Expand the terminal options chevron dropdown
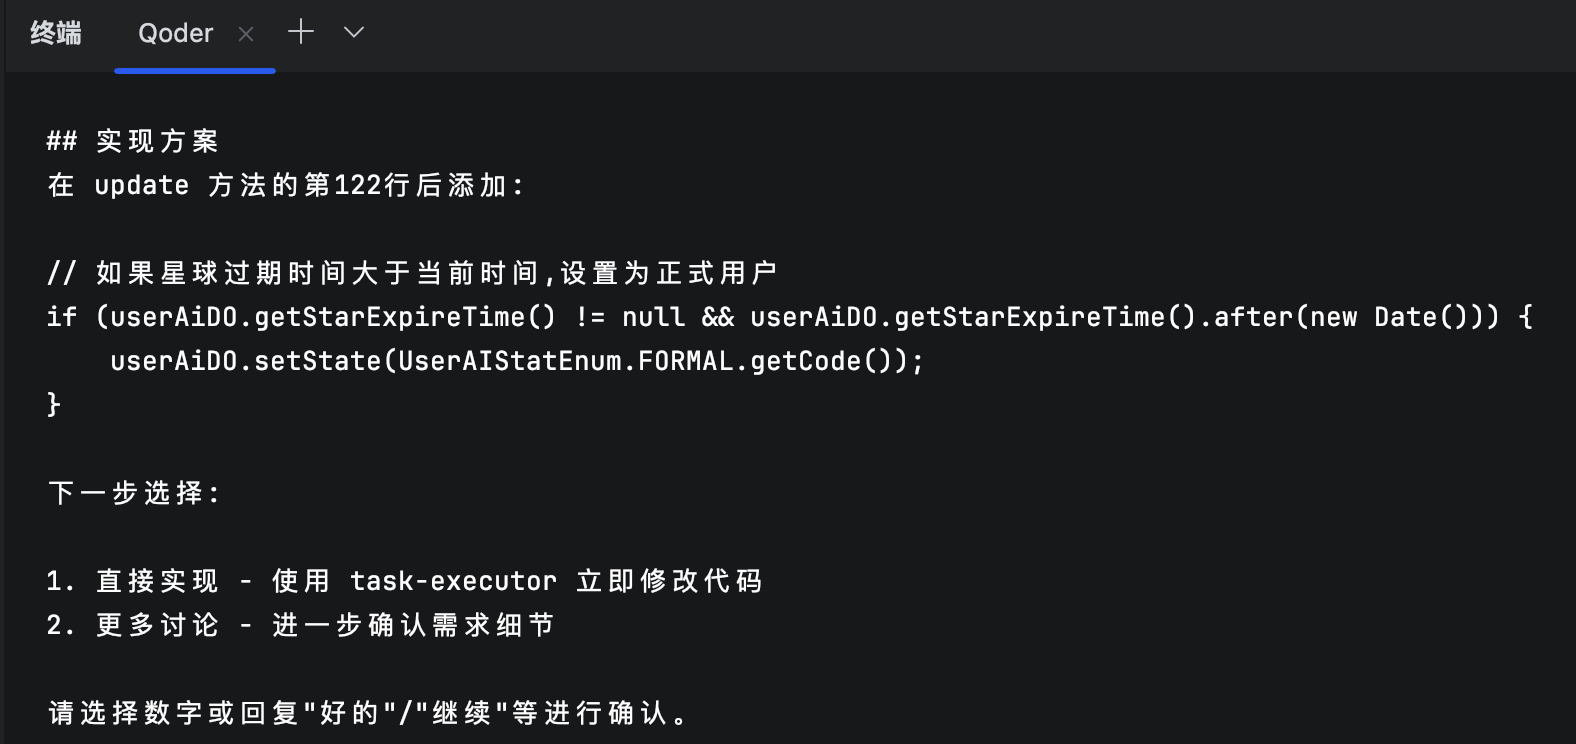The height and width of the screenshot is (744, 1576). [x=353, y=32]
